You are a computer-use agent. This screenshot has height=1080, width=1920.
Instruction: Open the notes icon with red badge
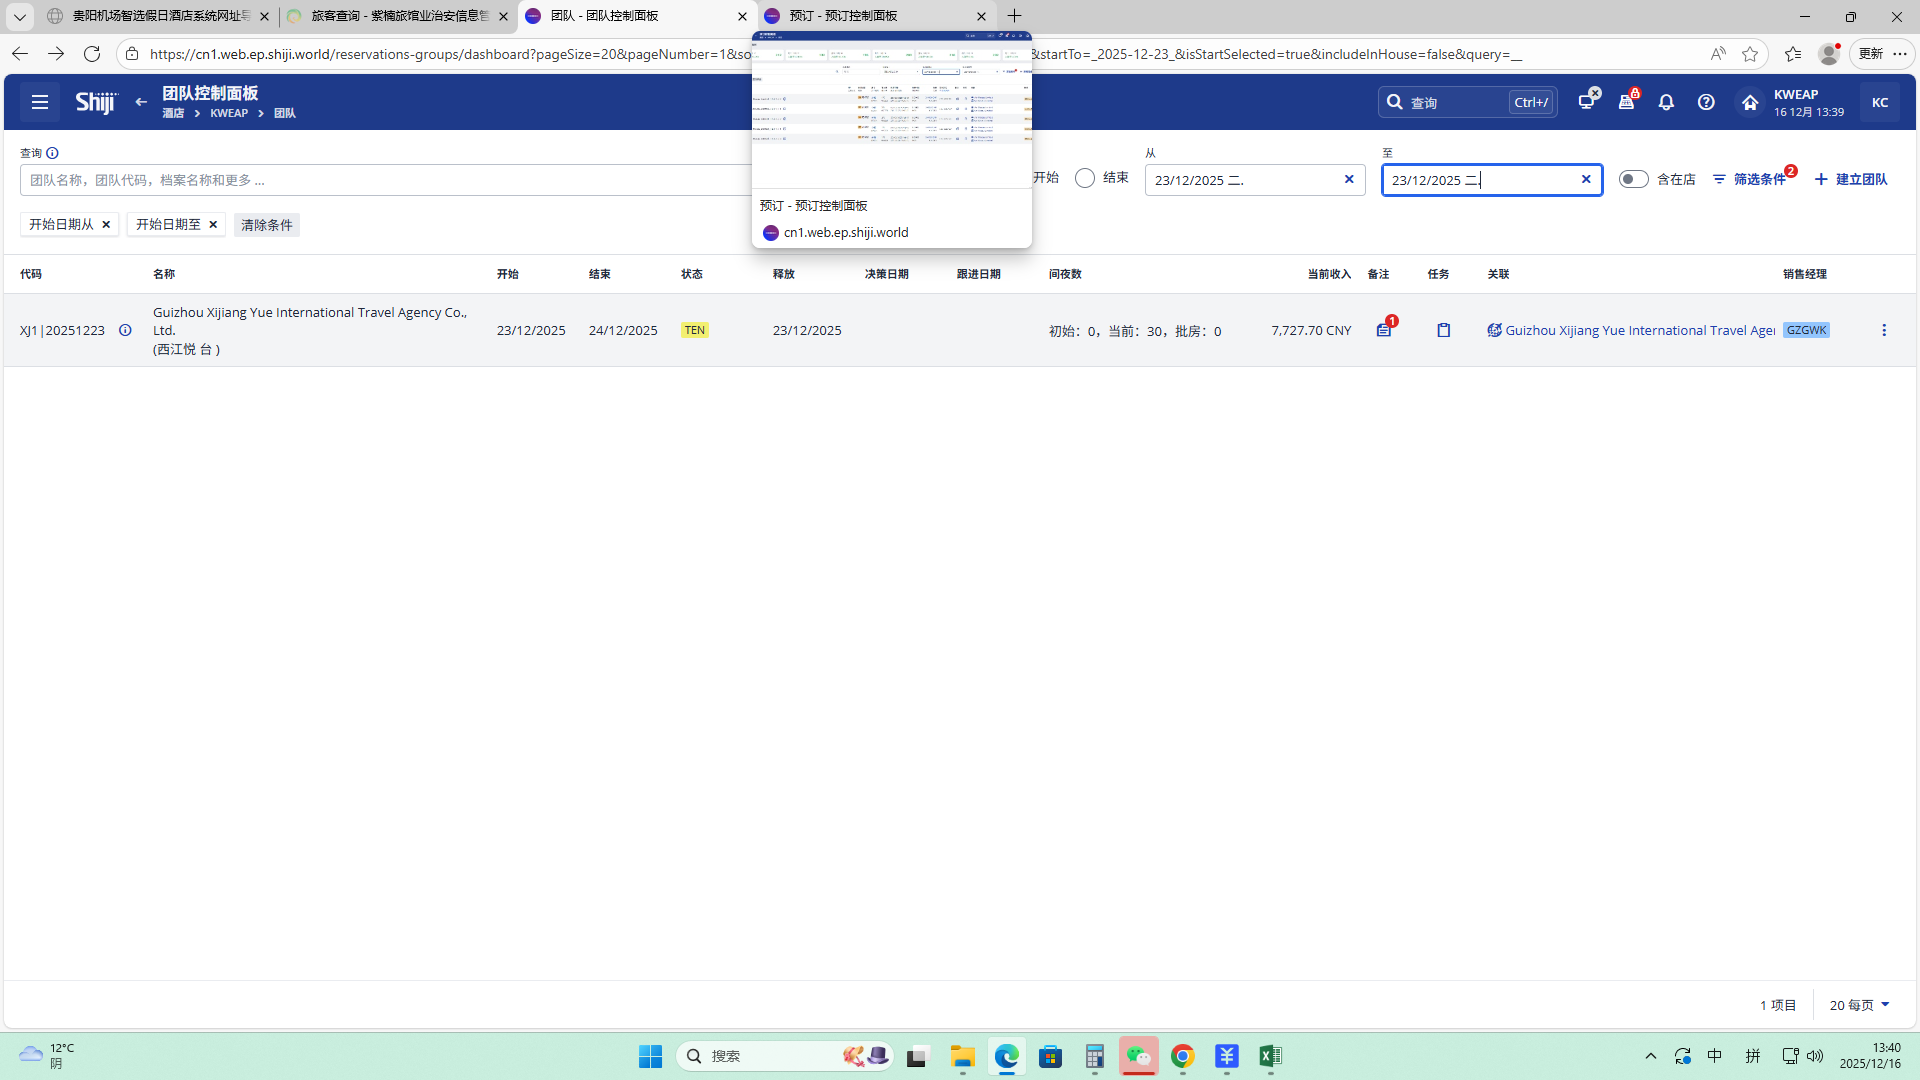point(1384,330)
